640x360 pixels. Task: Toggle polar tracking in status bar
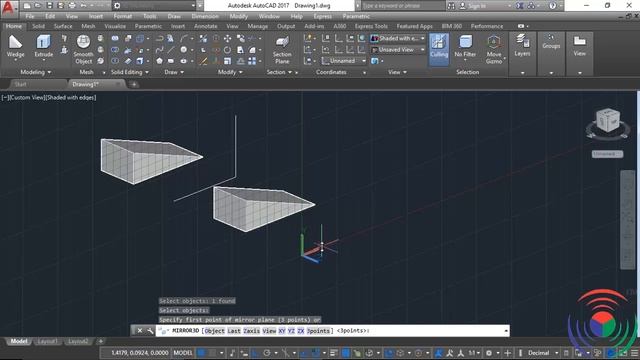pyautogui.click(x=267, y=353)
